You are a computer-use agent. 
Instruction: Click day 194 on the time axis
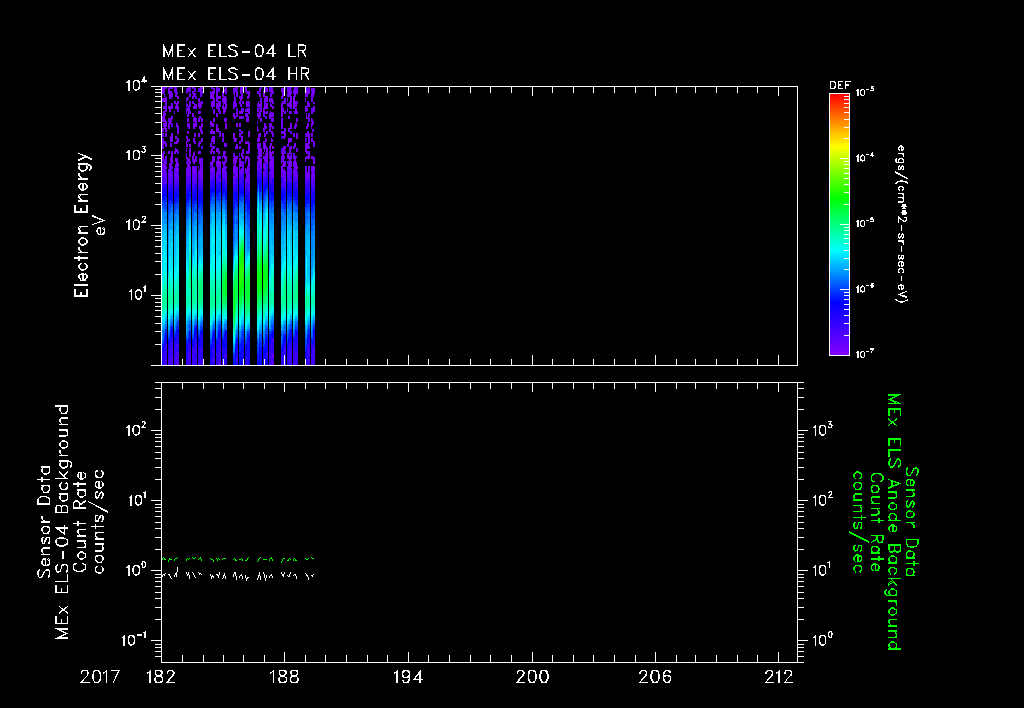pyautogui.click(x=409, y=677)
